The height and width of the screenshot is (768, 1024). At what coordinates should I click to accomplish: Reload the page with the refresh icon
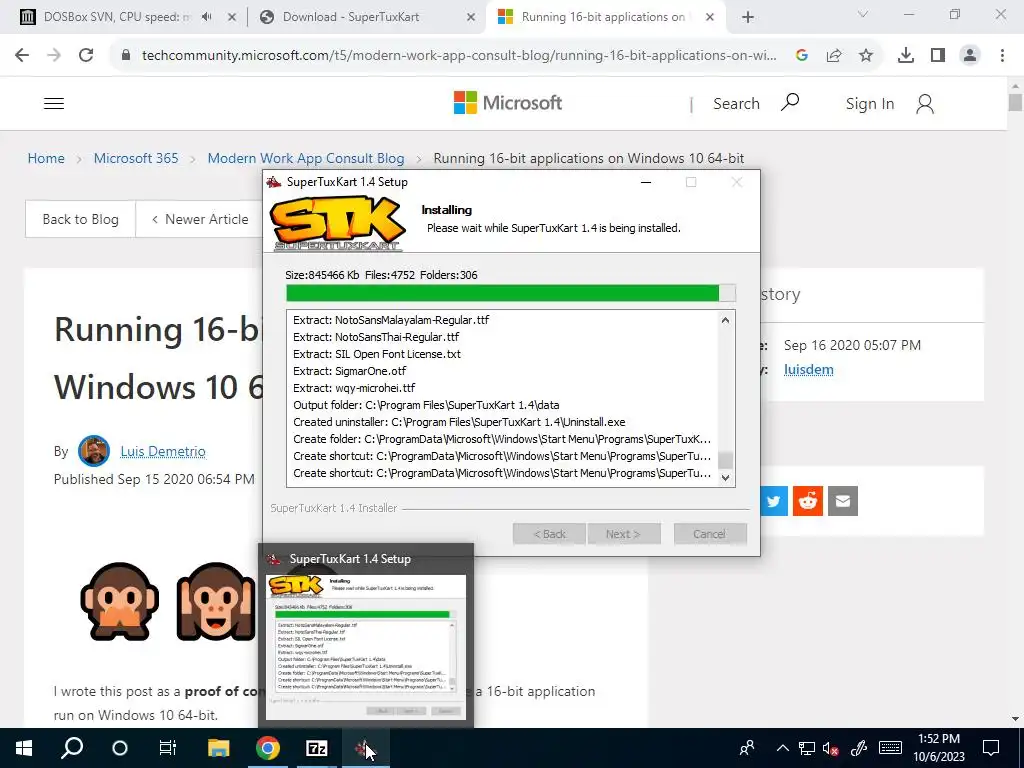coord(86,55)
